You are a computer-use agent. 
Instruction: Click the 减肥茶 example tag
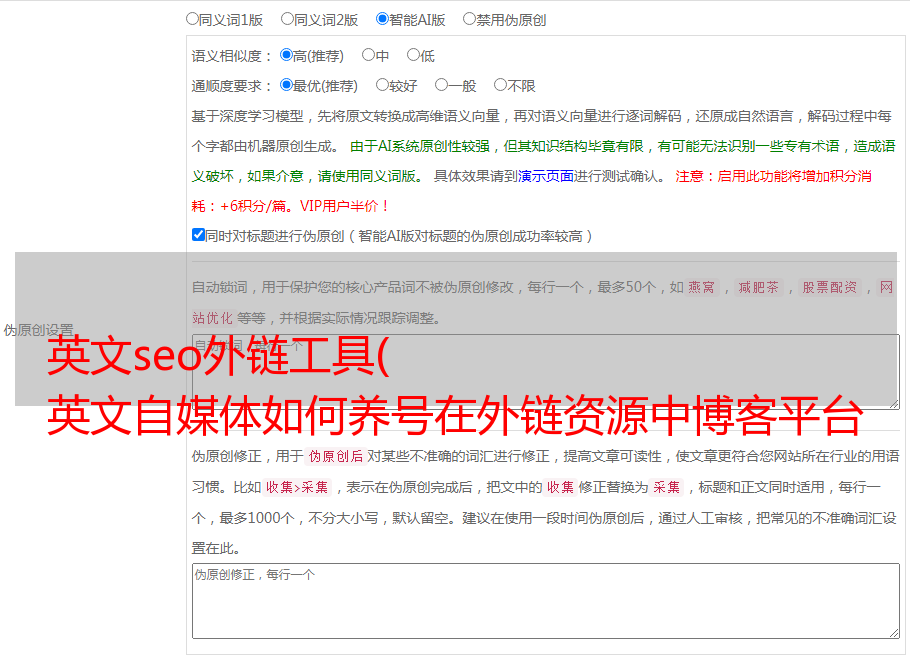pos(758,287)
